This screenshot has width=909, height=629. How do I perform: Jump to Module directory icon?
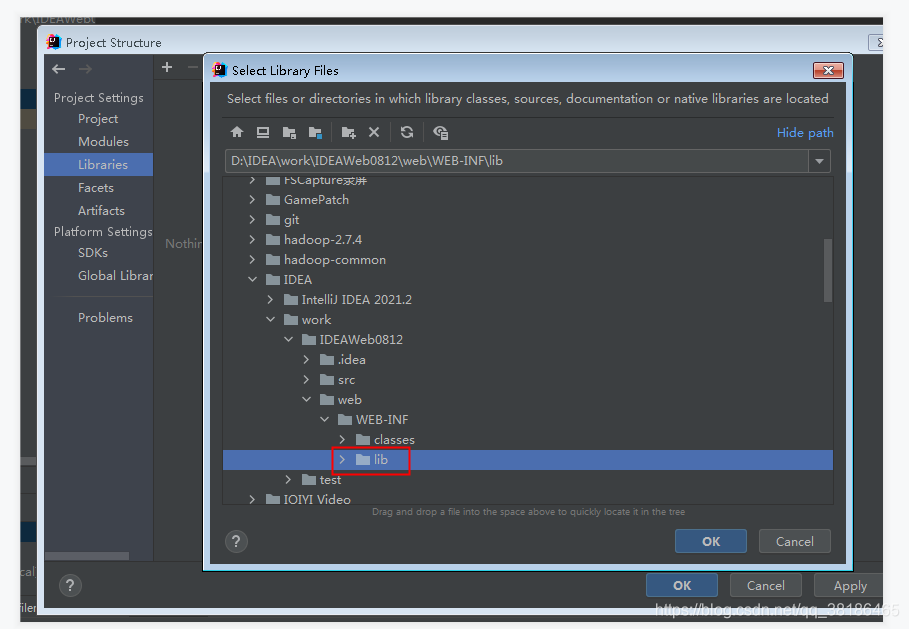(x=315, y=132)
